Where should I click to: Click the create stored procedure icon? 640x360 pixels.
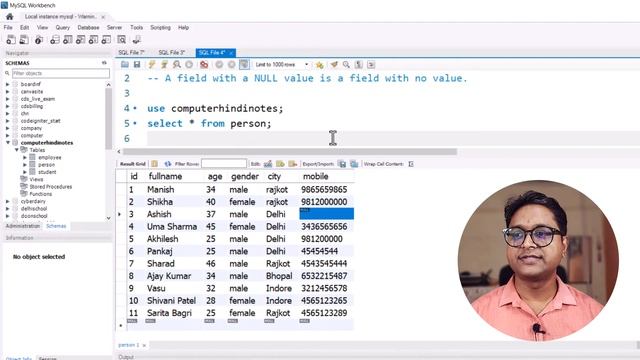tap(94, 40)
